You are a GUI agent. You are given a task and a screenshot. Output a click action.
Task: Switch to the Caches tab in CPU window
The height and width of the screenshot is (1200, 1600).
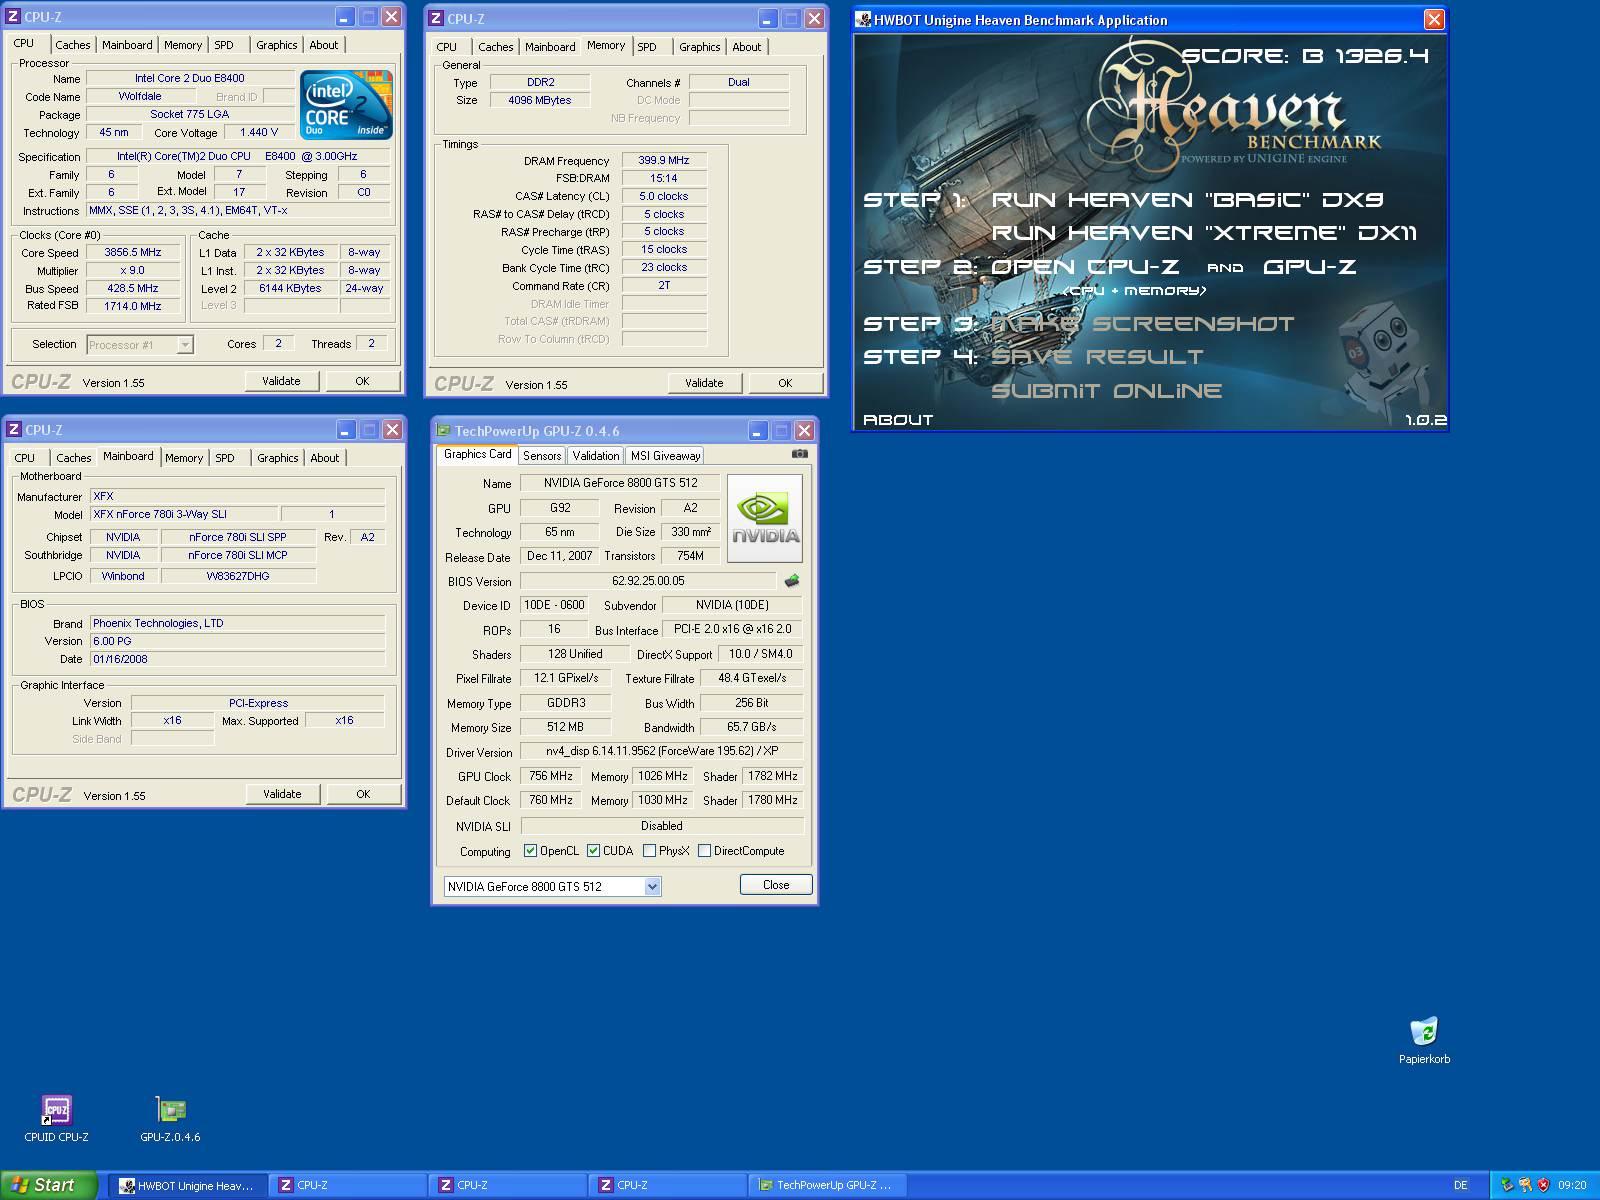pos(73,45)
